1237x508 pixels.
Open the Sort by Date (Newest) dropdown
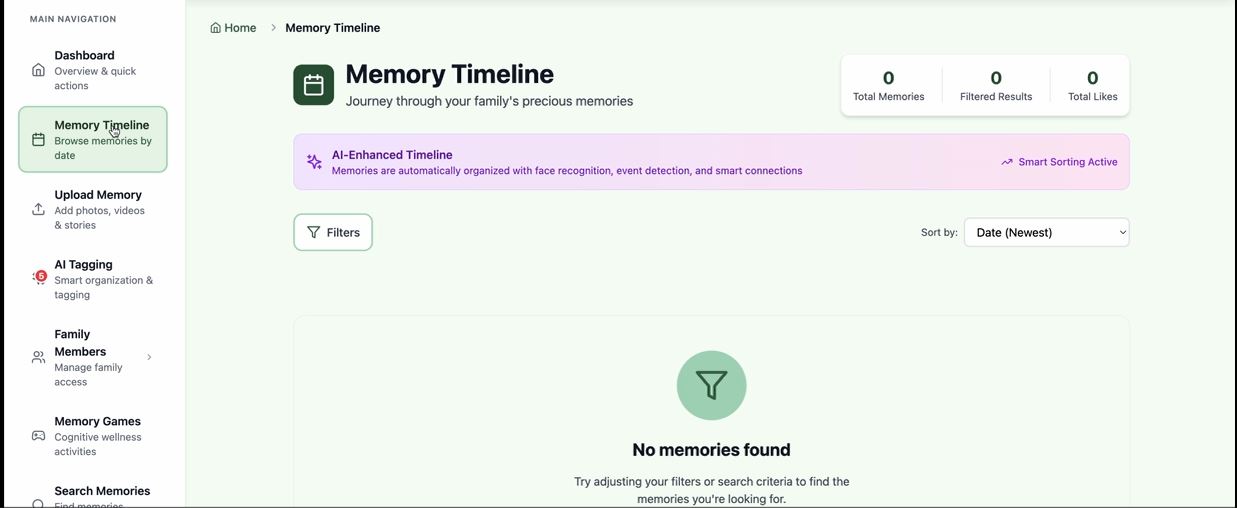1046,232
